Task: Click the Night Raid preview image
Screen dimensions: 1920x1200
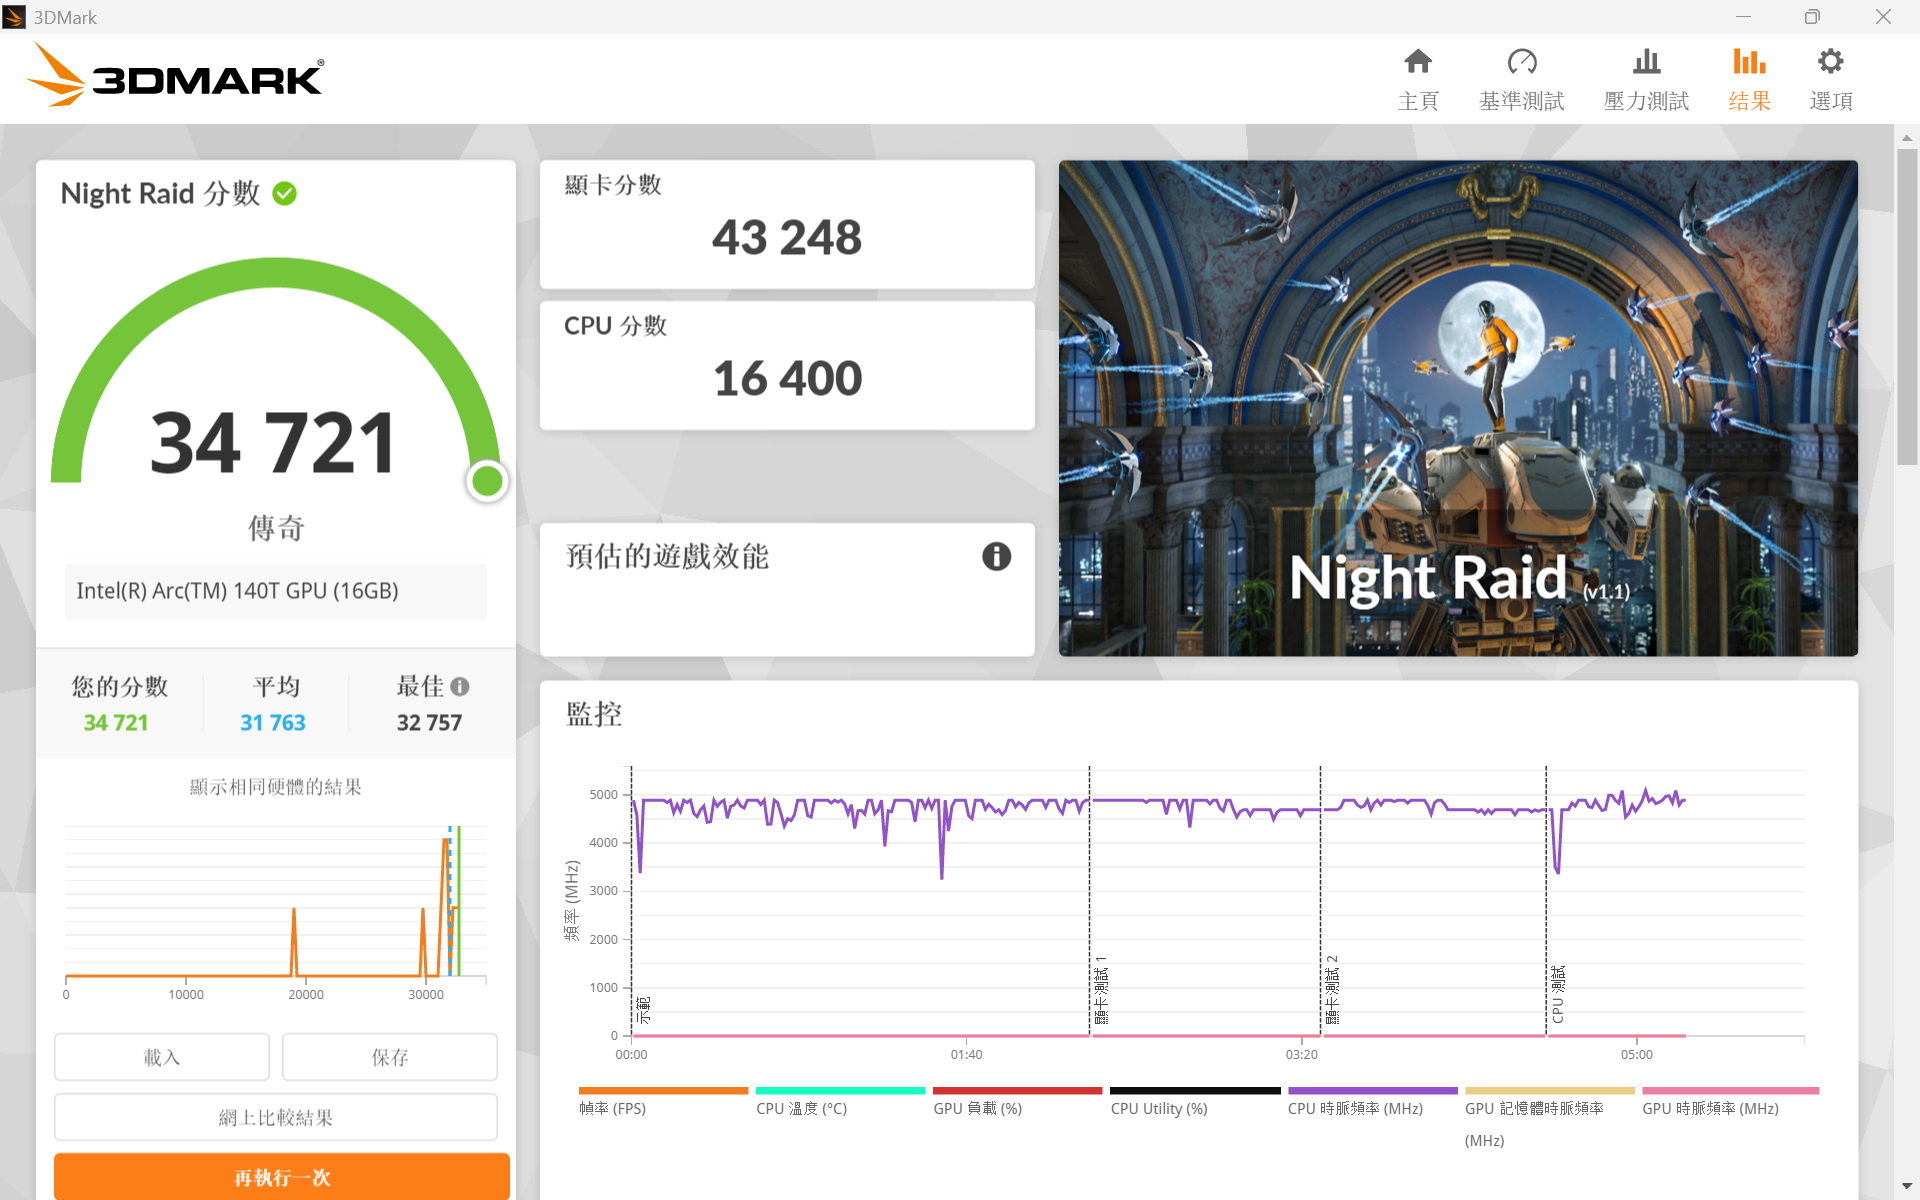Action: click(x=1458, y=408)
